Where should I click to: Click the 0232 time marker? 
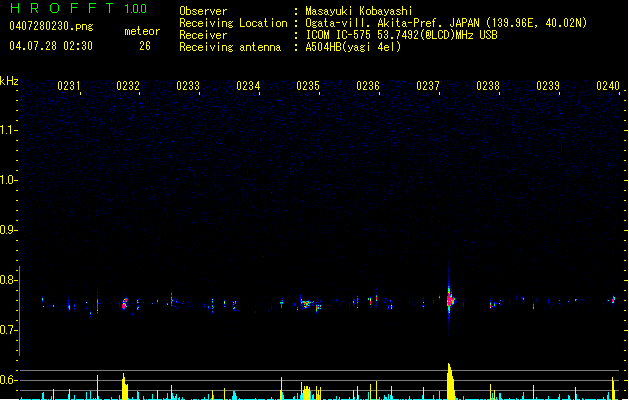pyautogui.click(x=128, y=86)
